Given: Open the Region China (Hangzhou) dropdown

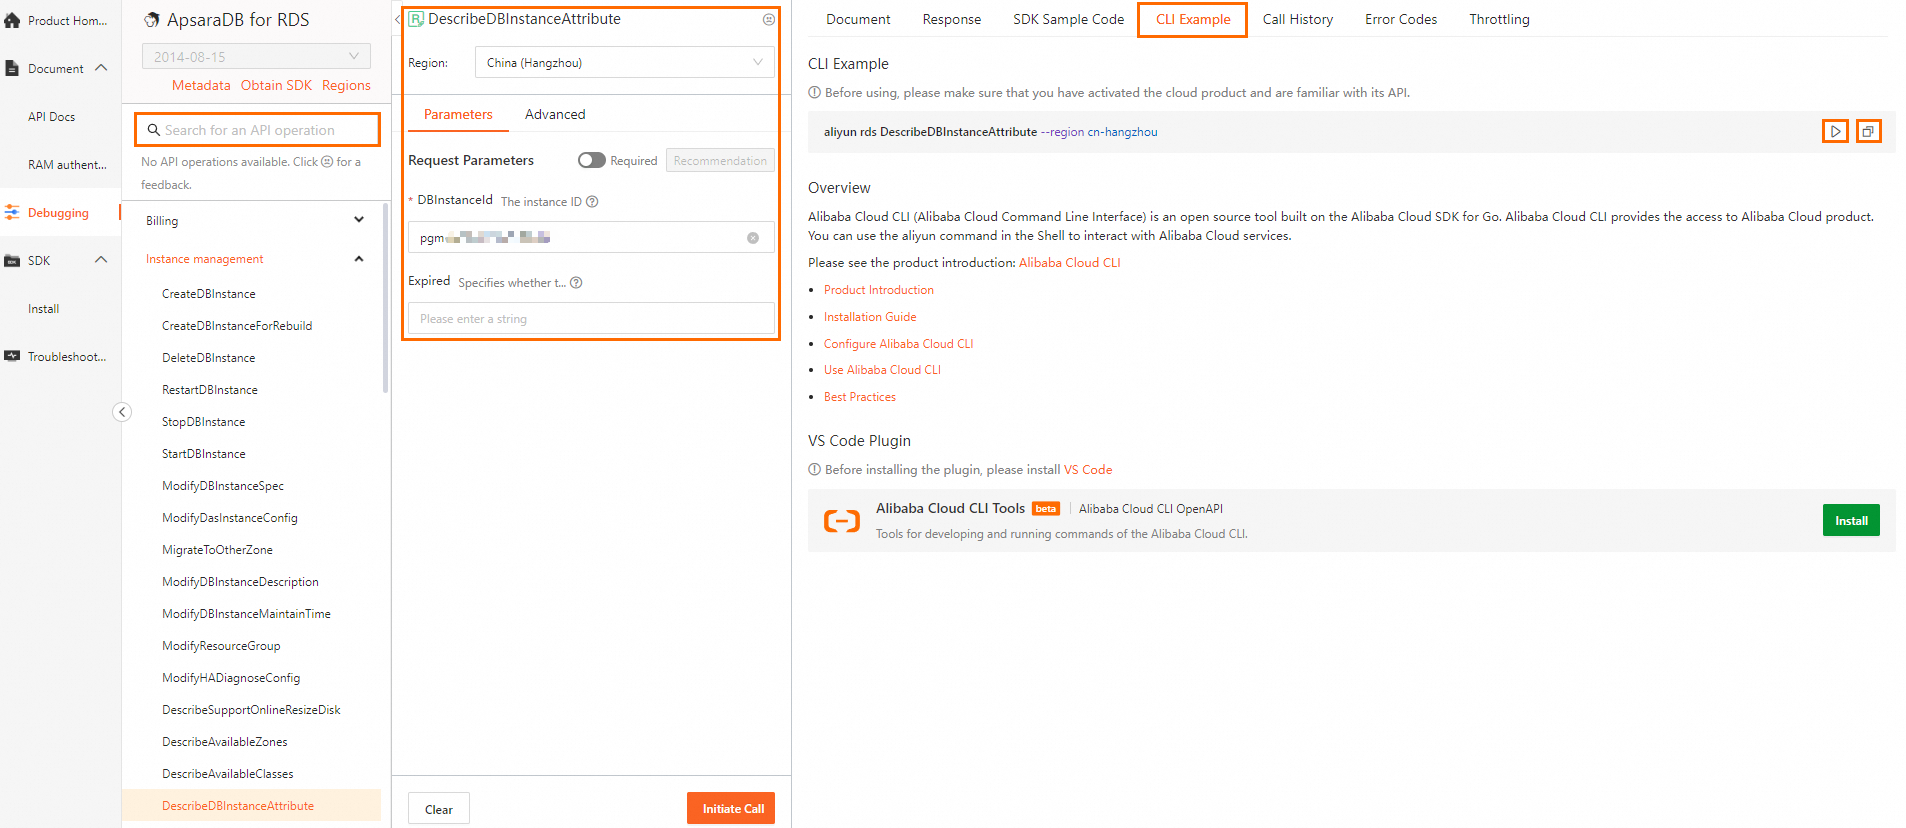Looking at the screenshot, I should (625, 62).
